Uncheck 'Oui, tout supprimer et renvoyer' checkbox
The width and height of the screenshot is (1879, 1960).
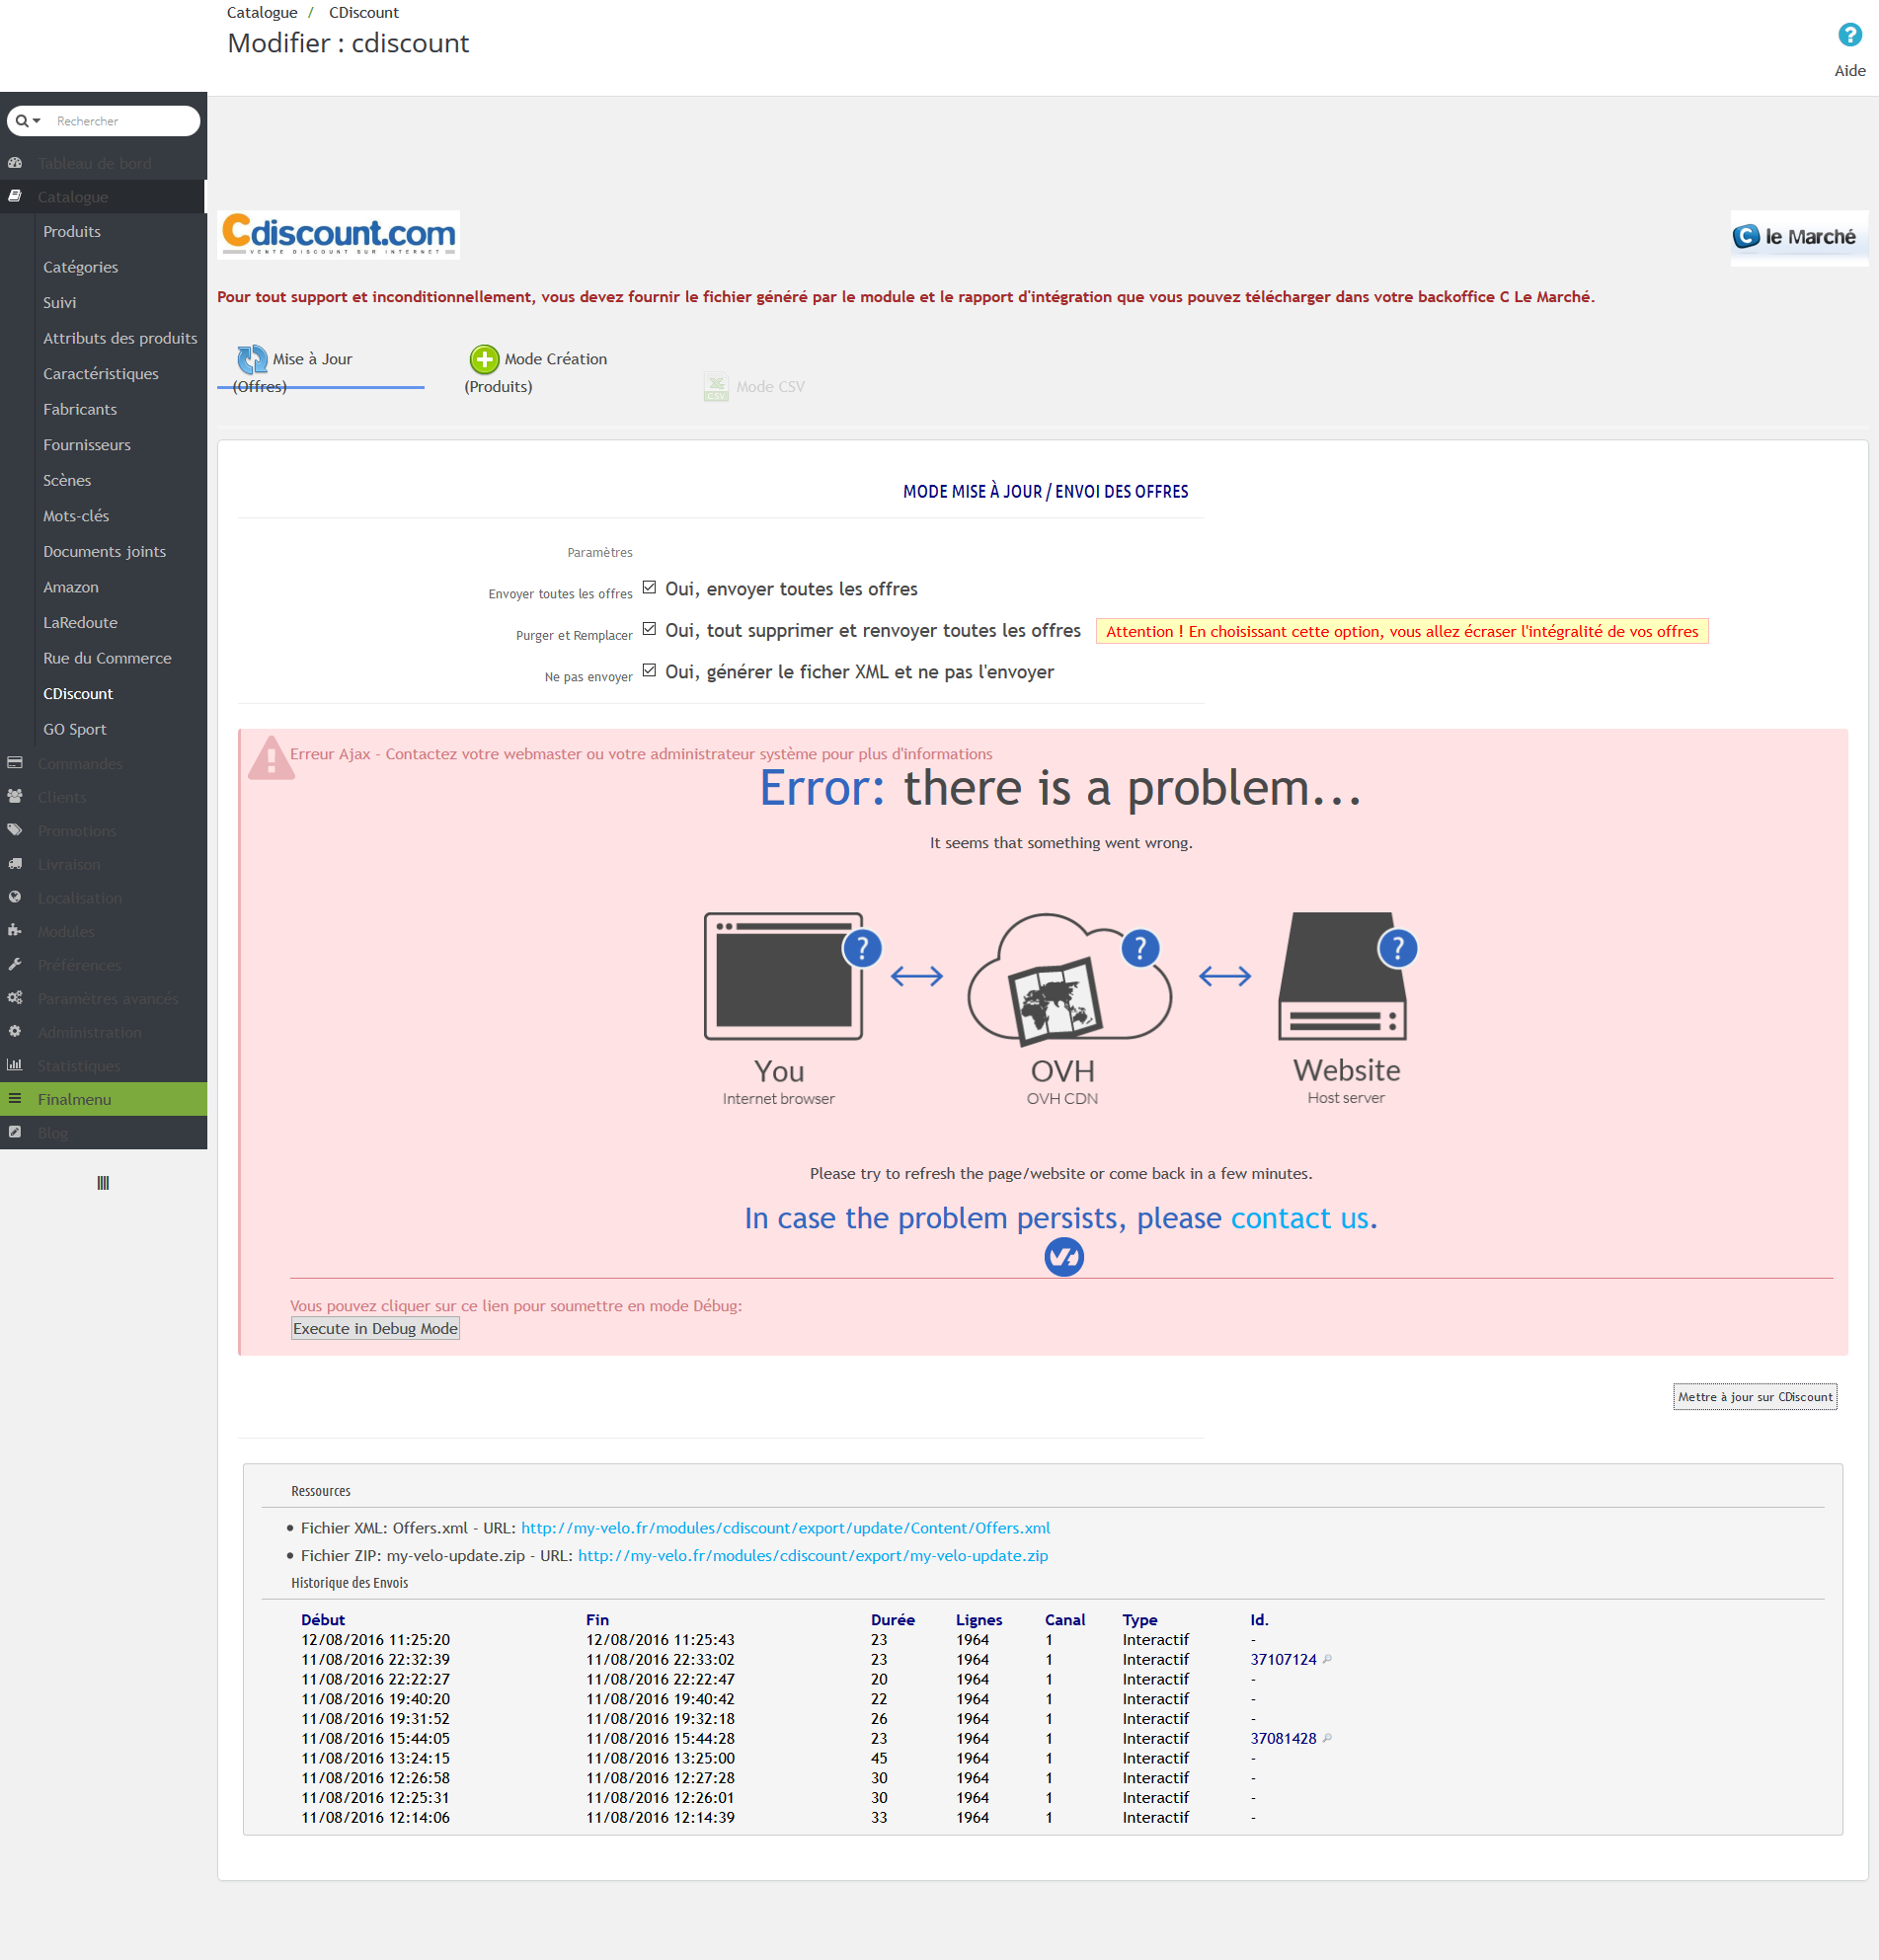pos(649,629)
